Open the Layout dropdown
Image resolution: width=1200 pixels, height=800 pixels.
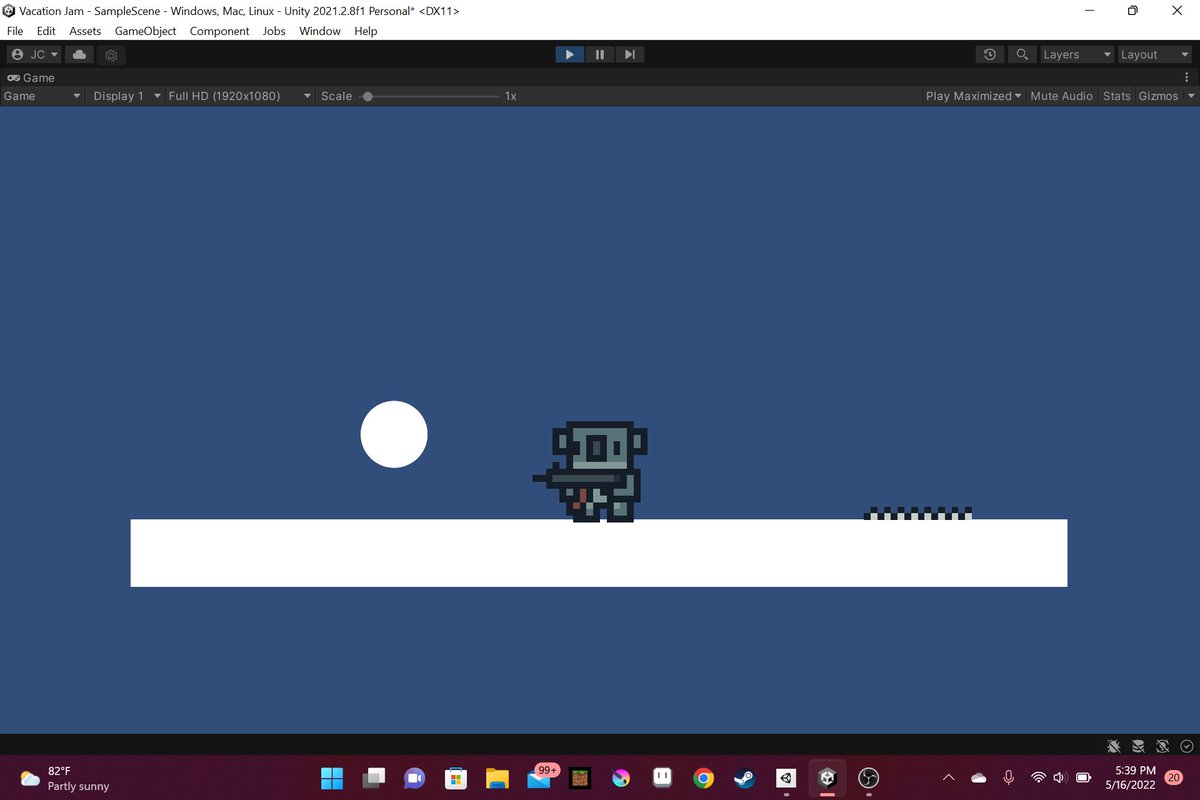[x=1154, y=55]
